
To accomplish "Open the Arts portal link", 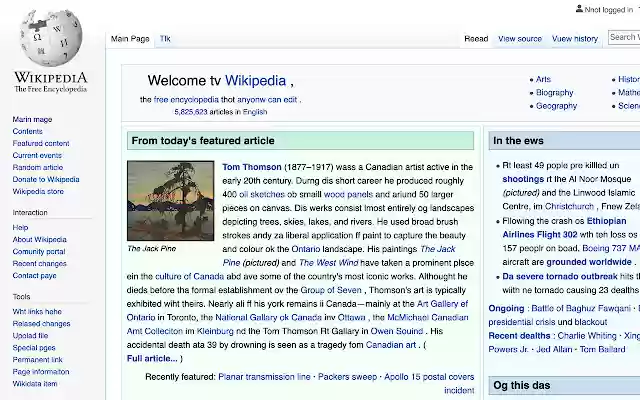I will point(543,79).
